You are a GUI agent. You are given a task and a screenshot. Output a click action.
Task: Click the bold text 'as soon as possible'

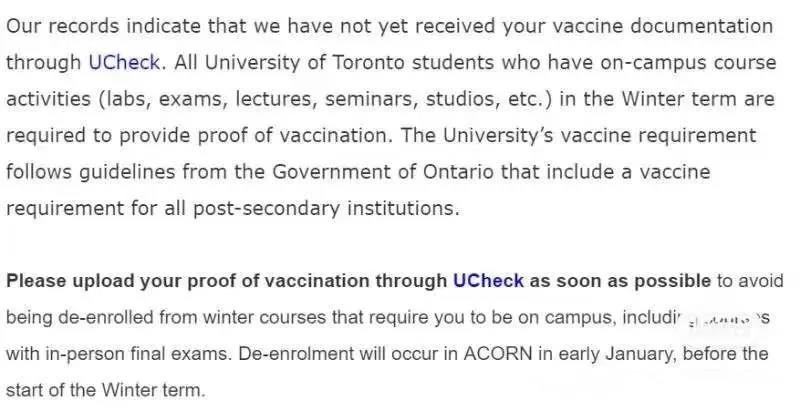click(620, 281)
